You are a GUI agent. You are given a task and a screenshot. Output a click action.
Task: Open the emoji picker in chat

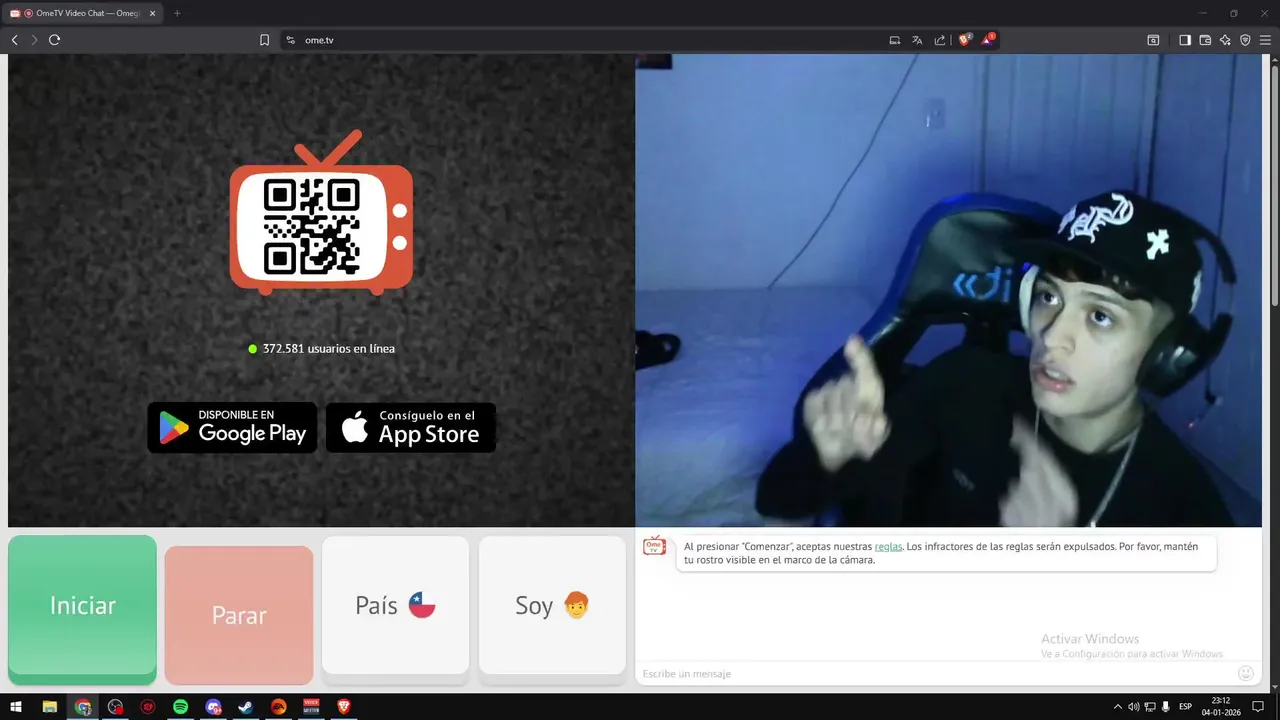[x=1246, y=673]
